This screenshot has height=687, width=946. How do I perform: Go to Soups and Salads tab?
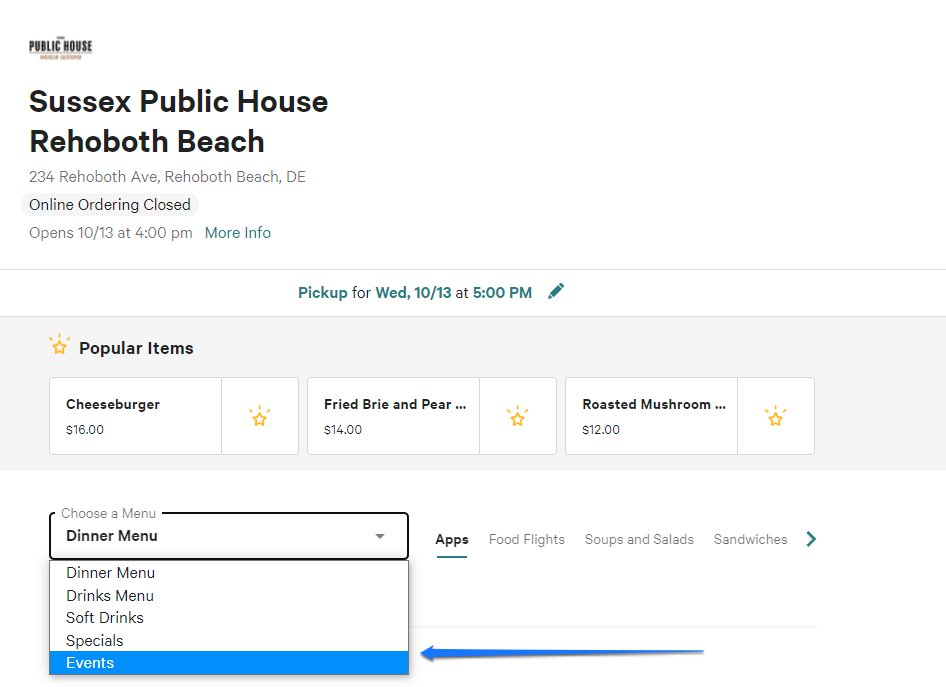pos(639,539)
